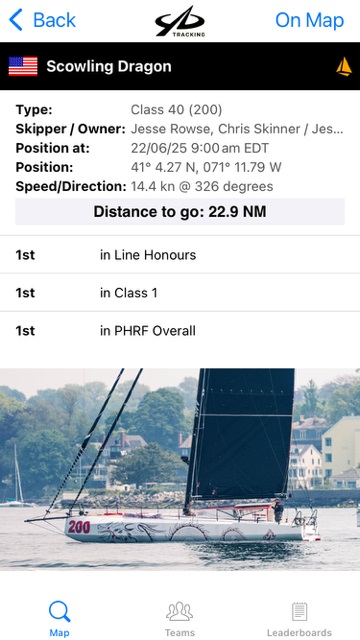The height and width of the screenshot is (640, 360).
Task: Tap the YB Tracking logo
Action: (180, 21)
